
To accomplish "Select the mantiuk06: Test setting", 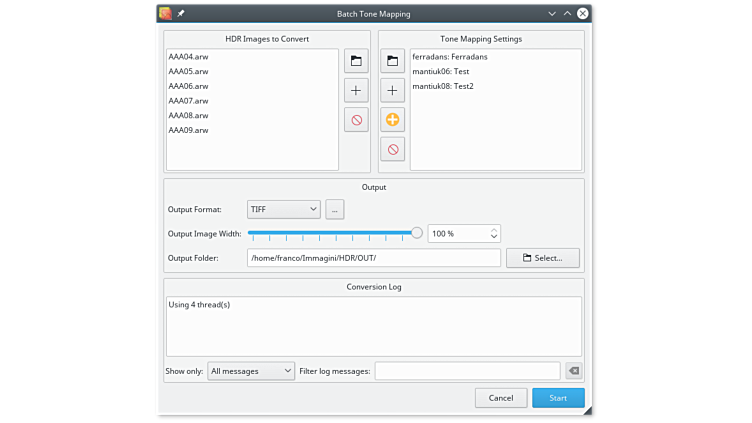I will (x=441, y=72).
